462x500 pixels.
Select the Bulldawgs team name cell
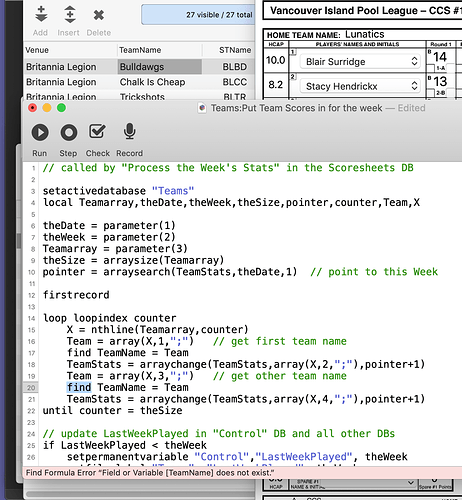(159, 67)
